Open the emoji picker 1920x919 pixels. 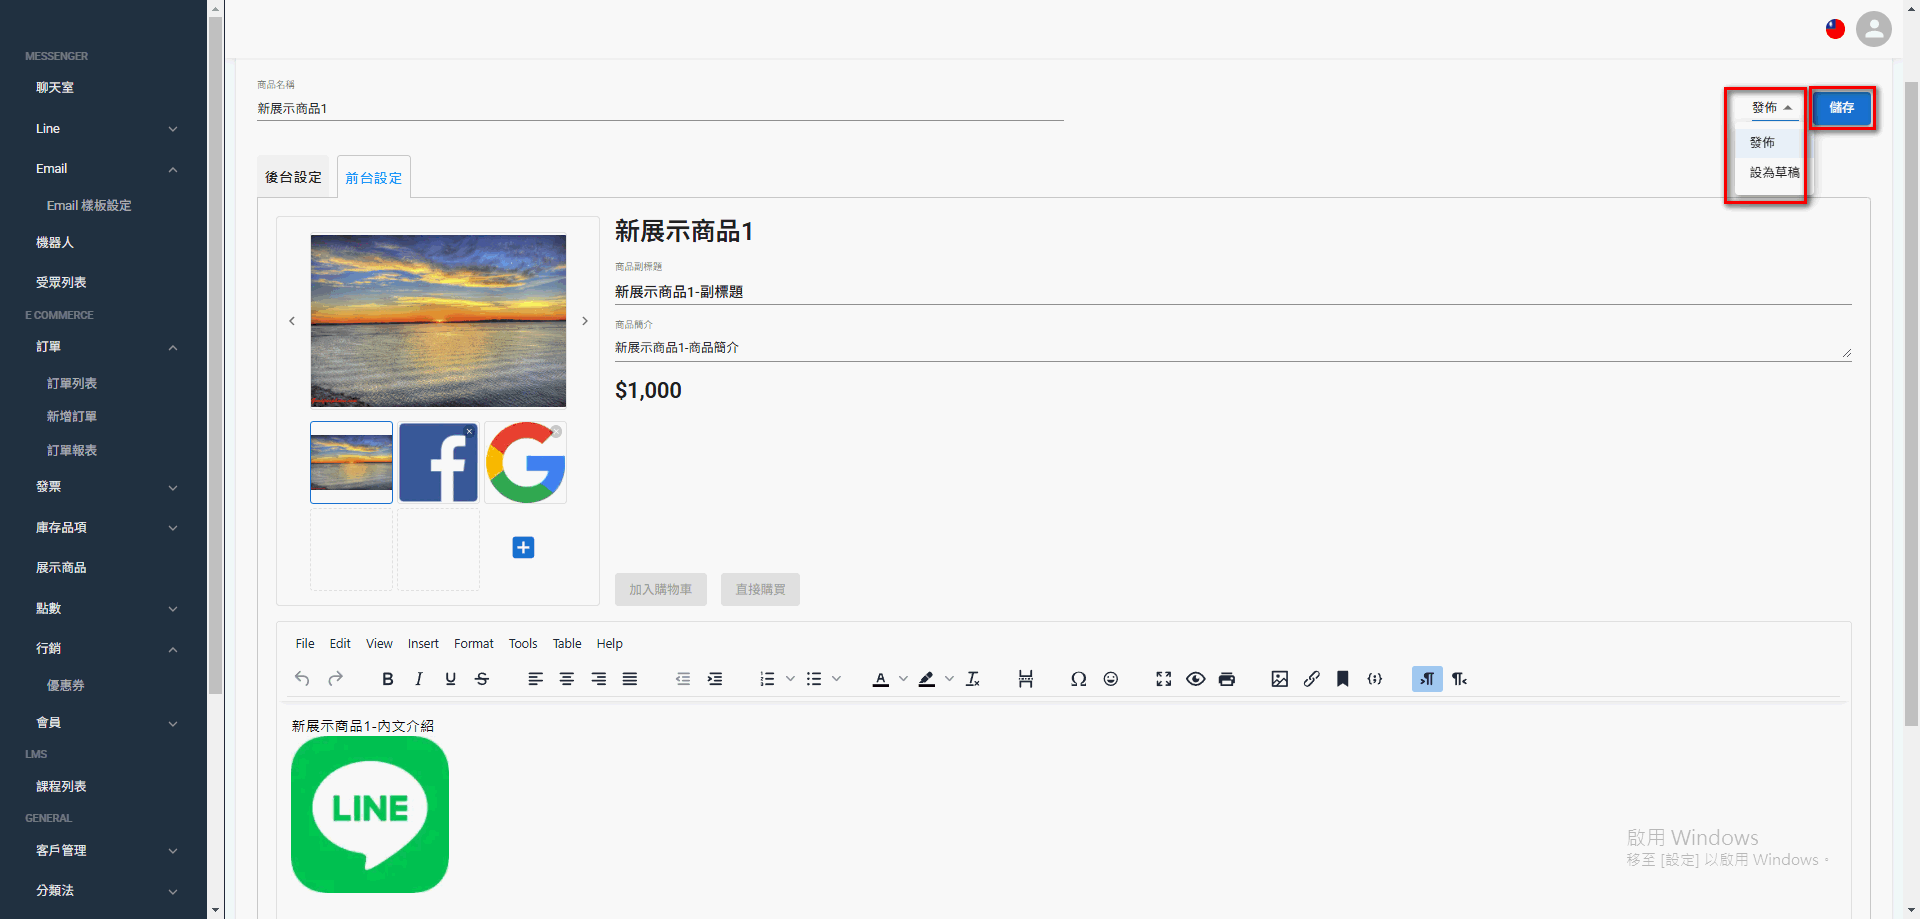click(x=1111, y=679)
